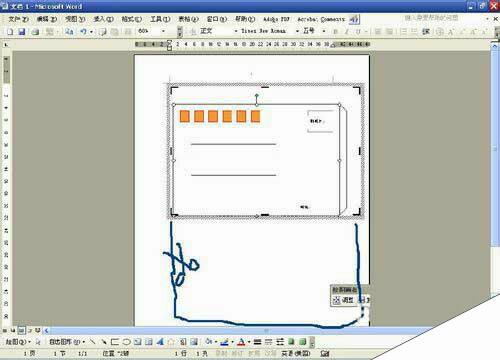
Task: Expand the Fill Color dropdown arrow
Action: tap(216, 342)
